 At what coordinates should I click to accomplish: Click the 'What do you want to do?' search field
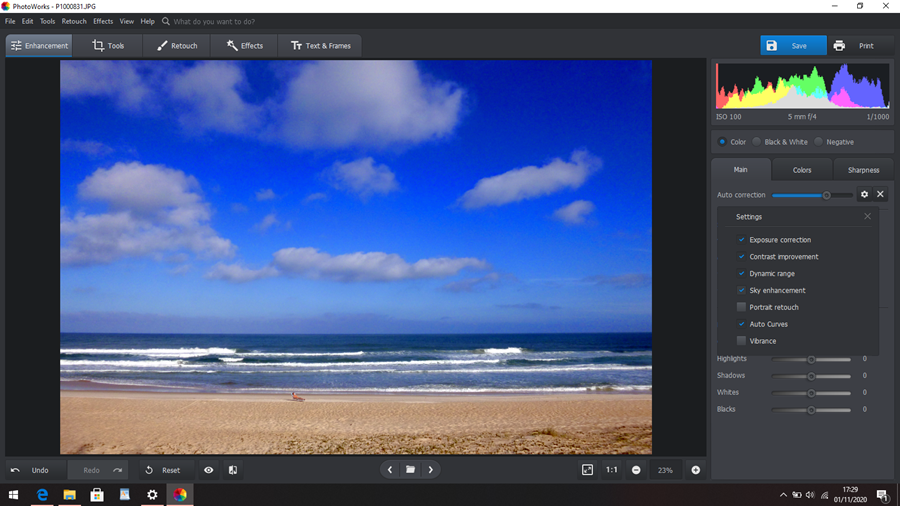tap(214, 21)
